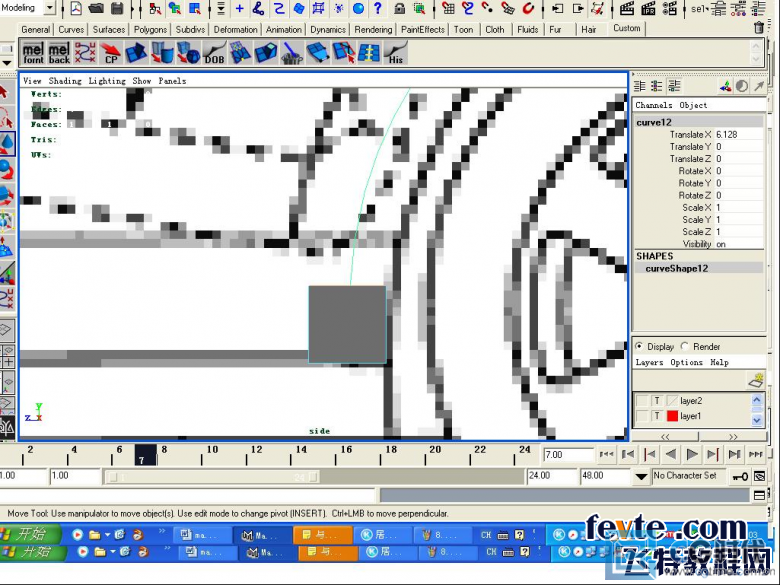Image resolution: width=780 pixels, height=585 pixels.
Task: Open the character set dropdown arrow
Action: pyautogui.click(x=642, y=477)
